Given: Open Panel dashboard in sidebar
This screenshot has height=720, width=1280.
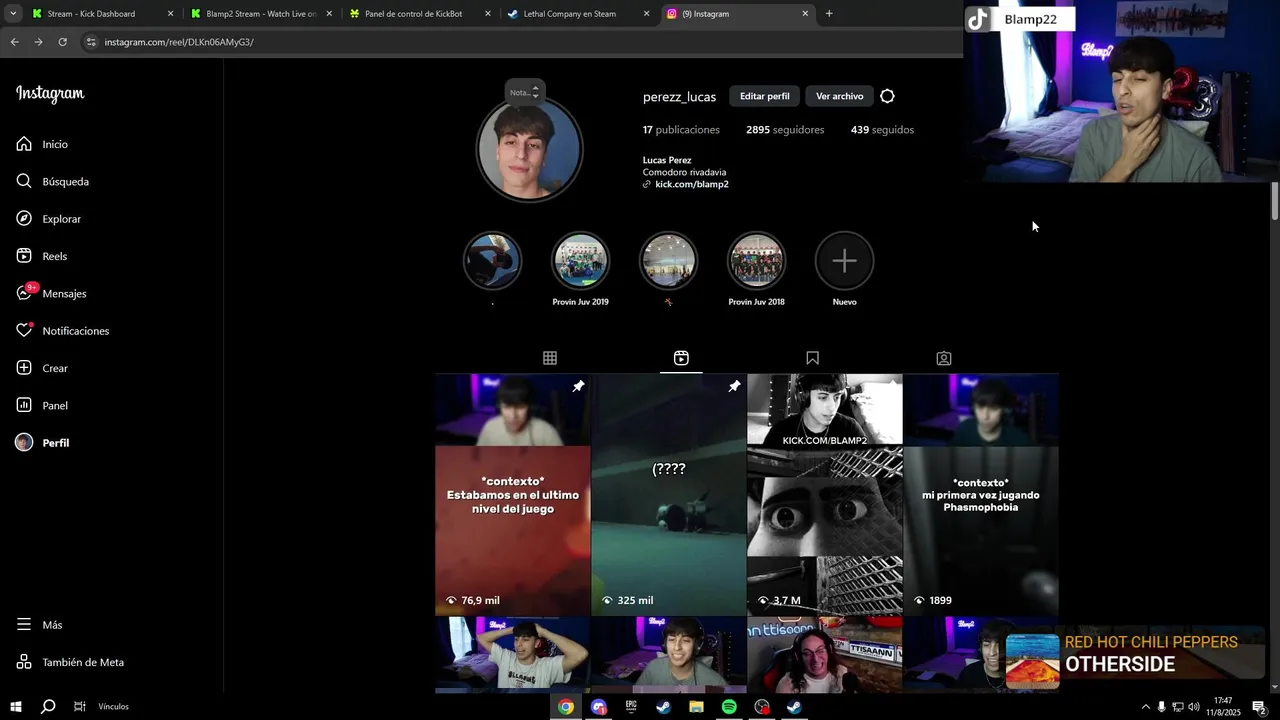Looking at the screenshot, I should (42, 405).
